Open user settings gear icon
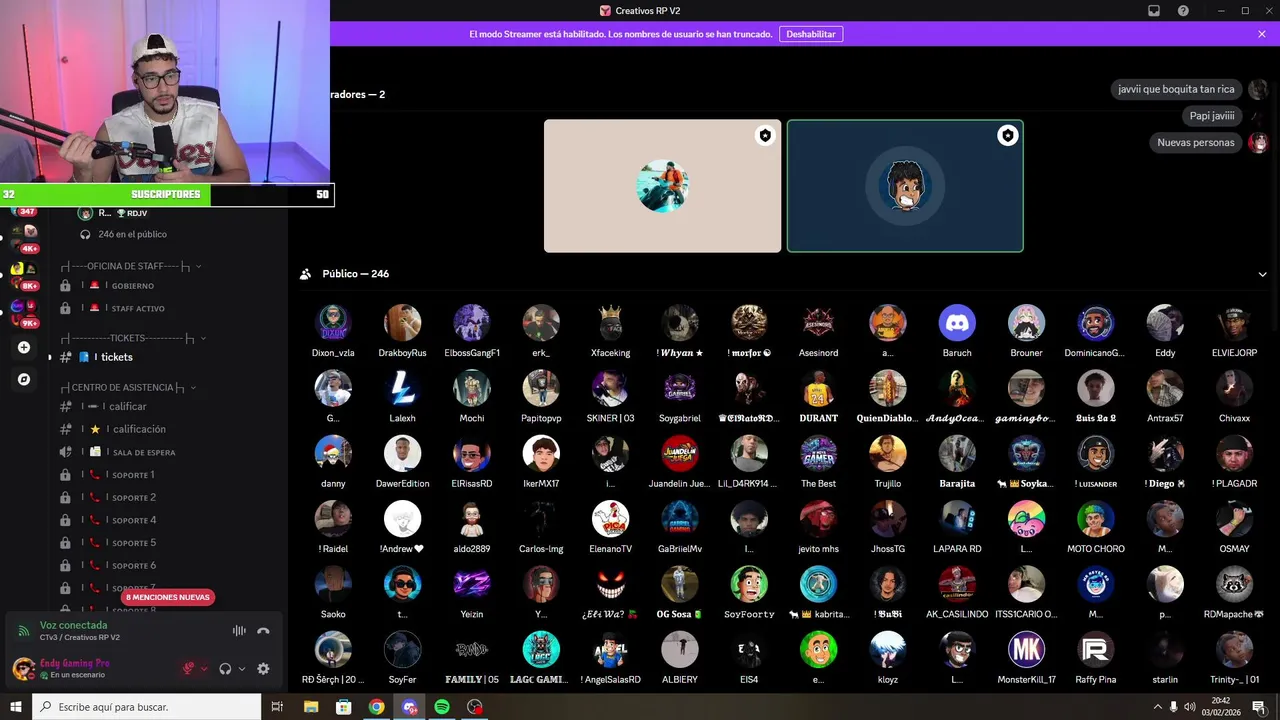1280x720 pixels. pyautogui.click(x=263, y=669)
